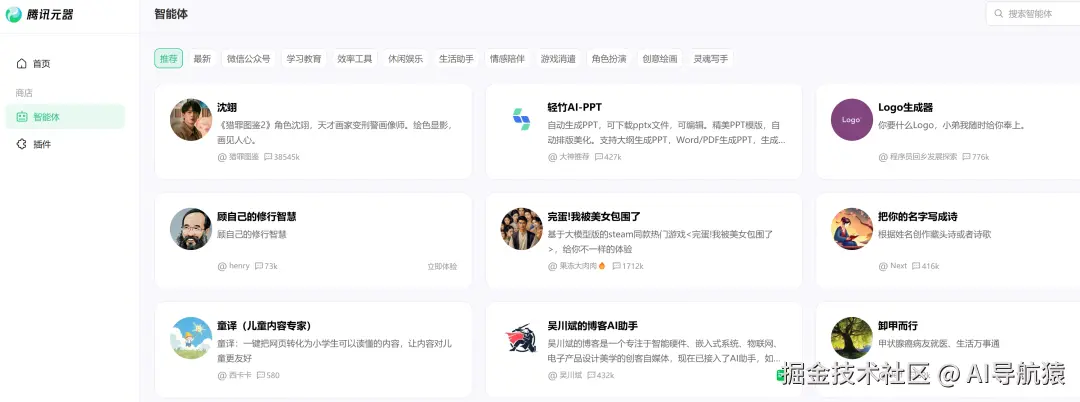Image resolution: width=1080 pixels, height=402 pixels.
Task: Open the 把你的名字写成诗 title
Action: pos(918,217)
